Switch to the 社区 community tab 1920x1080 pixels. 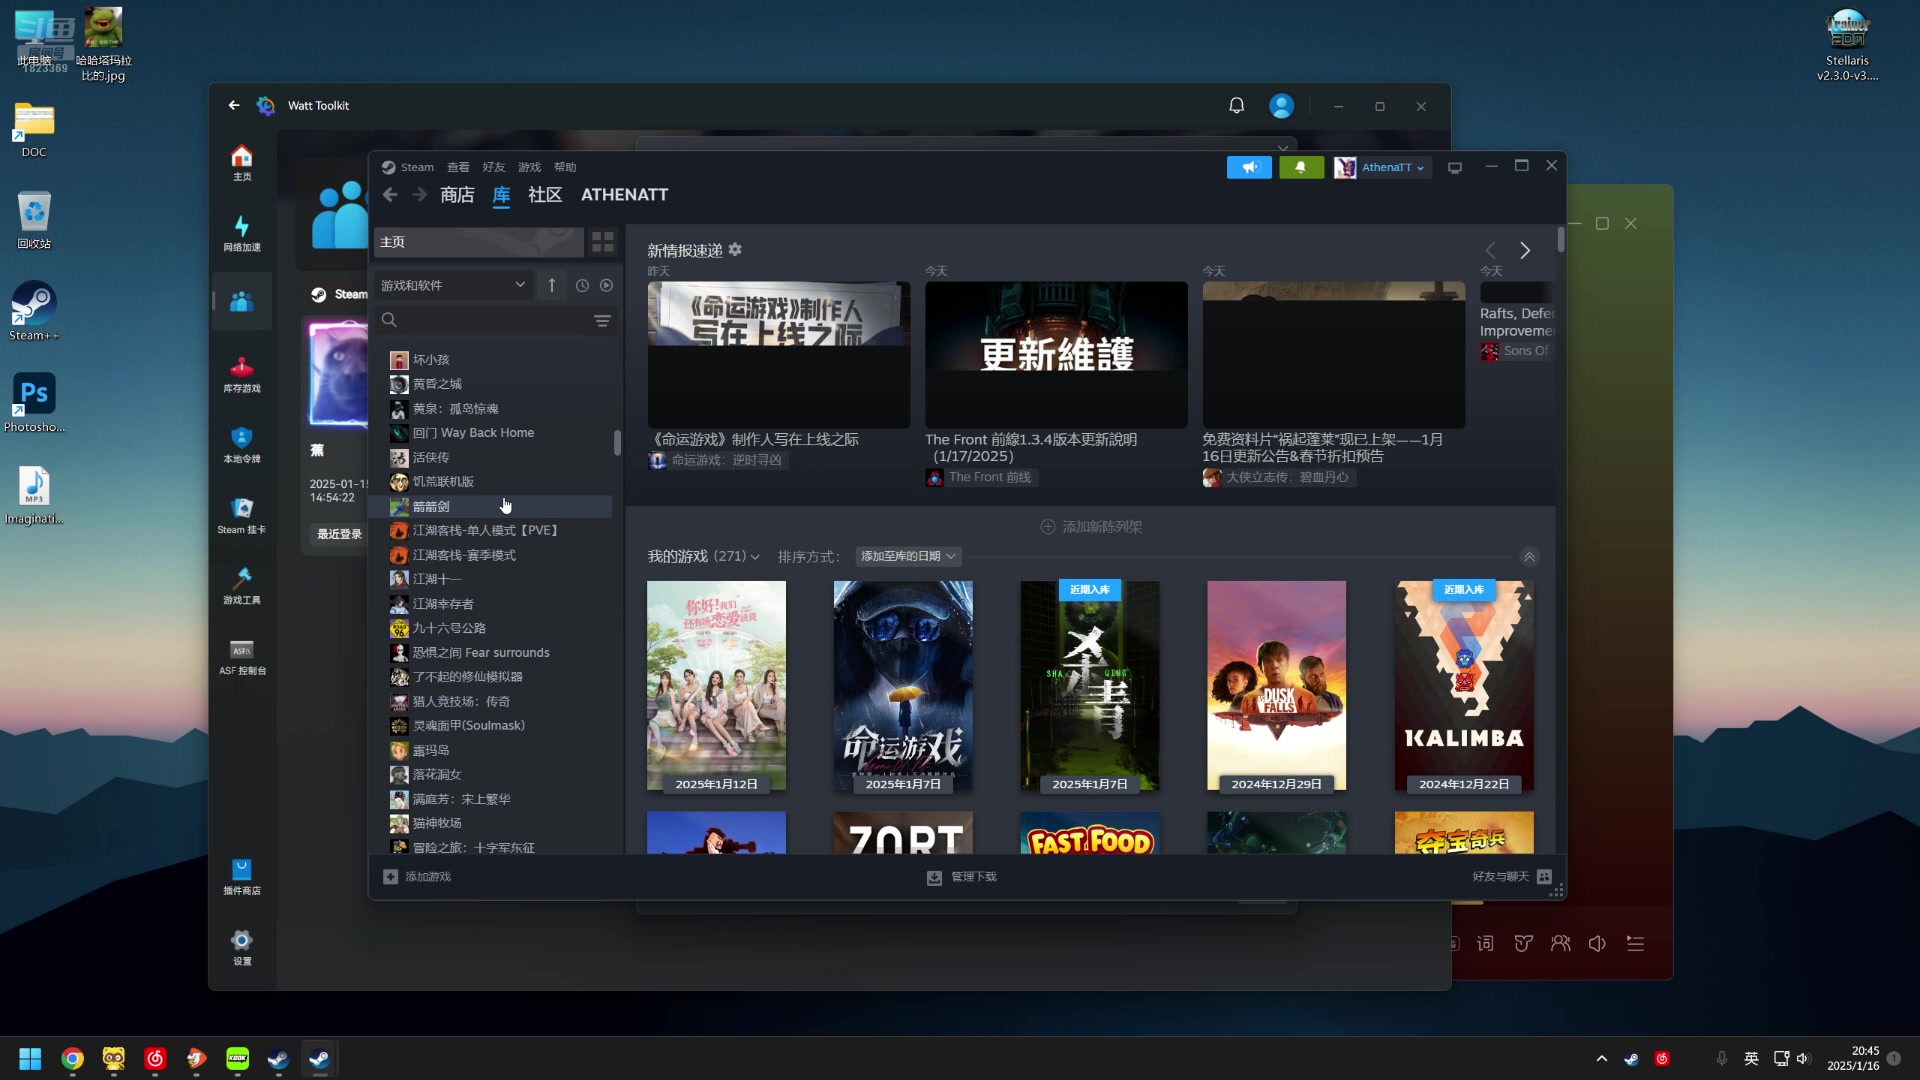545,195
